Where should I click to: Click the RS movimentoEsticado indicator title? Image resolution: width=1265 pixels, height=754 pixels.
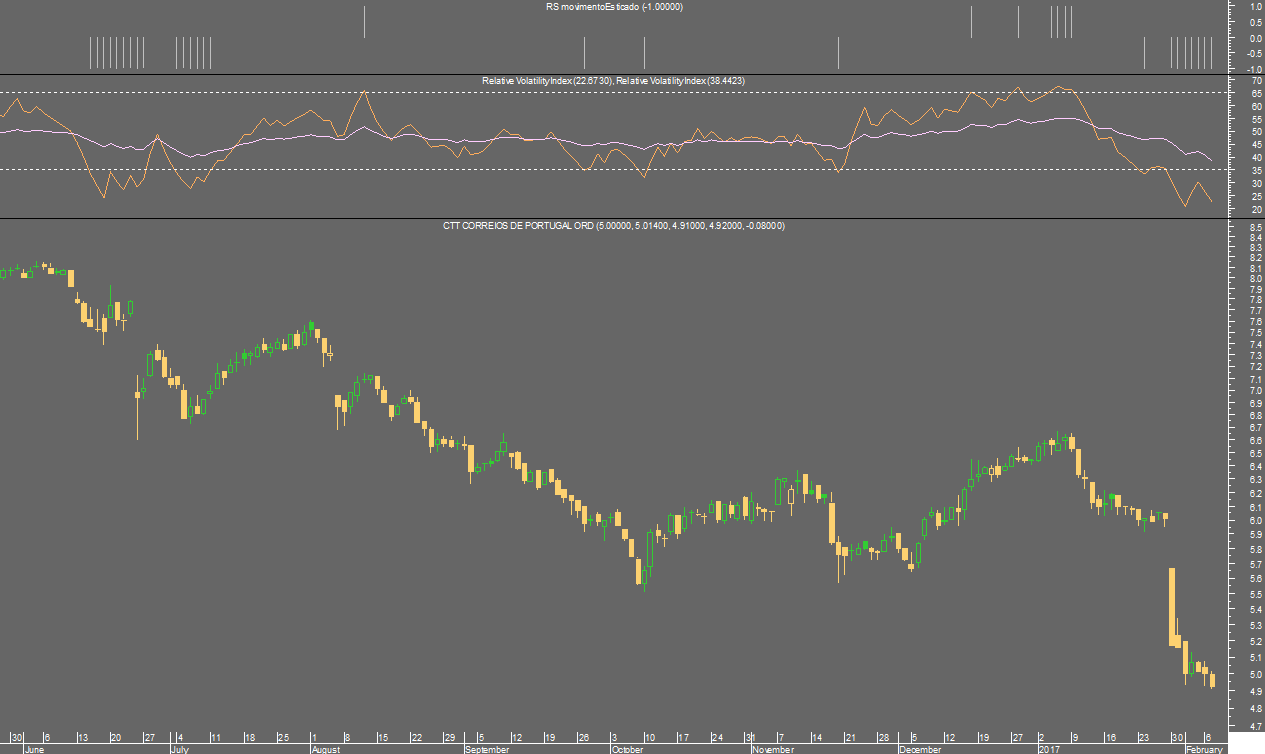click(x=614, y=7)
